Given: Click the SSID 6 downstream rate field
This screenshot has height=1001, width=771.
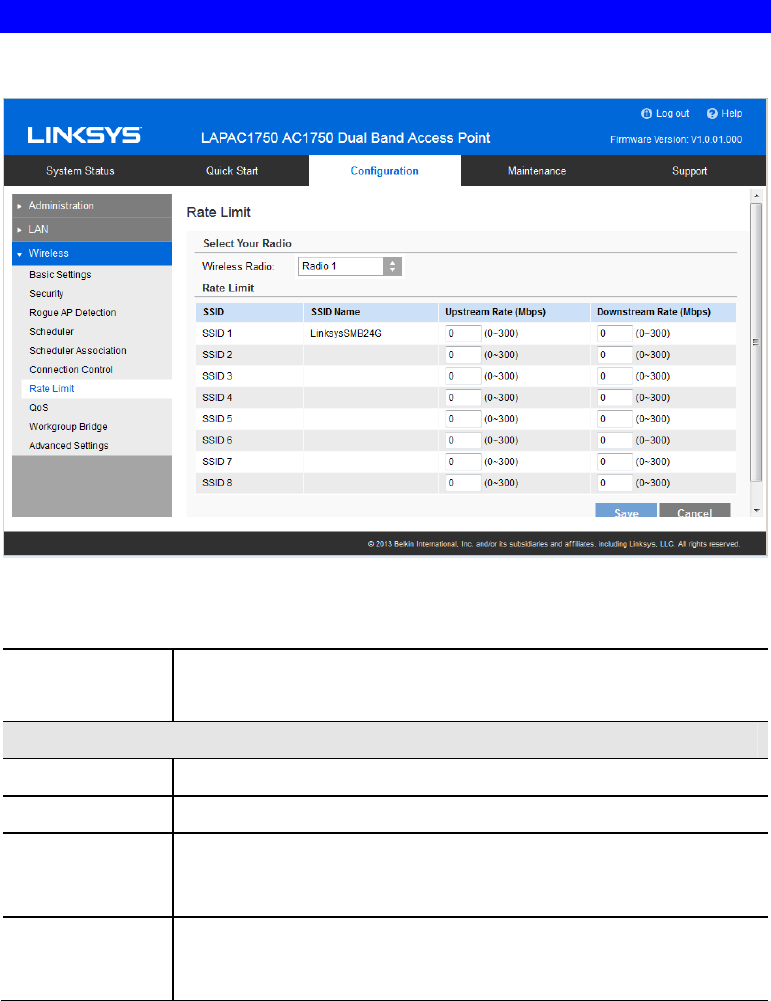Looking at the screenshot, I should pos(615,440).
